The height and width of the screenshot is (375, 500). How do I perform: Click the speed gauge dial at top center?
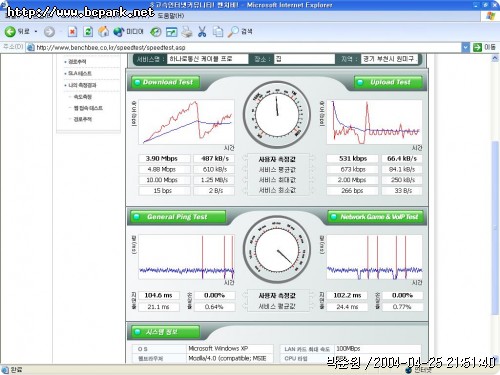click(x=277, y=114)
